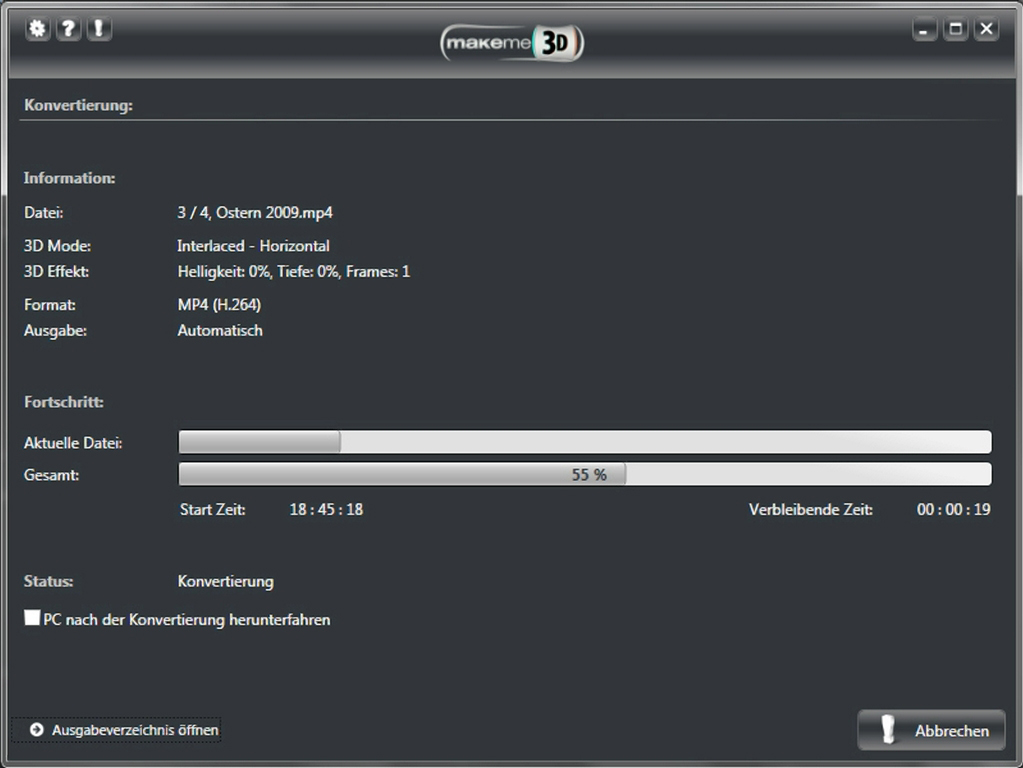Click the Aktuelle Datei progress bar
The image size is (1023, 768).
point(585,442)
